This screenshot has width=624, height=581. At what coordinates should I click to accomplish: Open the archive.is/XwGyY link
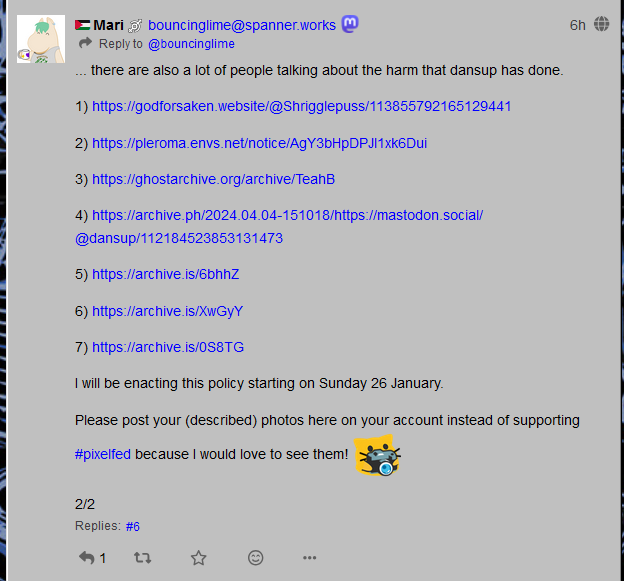pos(168,311)
